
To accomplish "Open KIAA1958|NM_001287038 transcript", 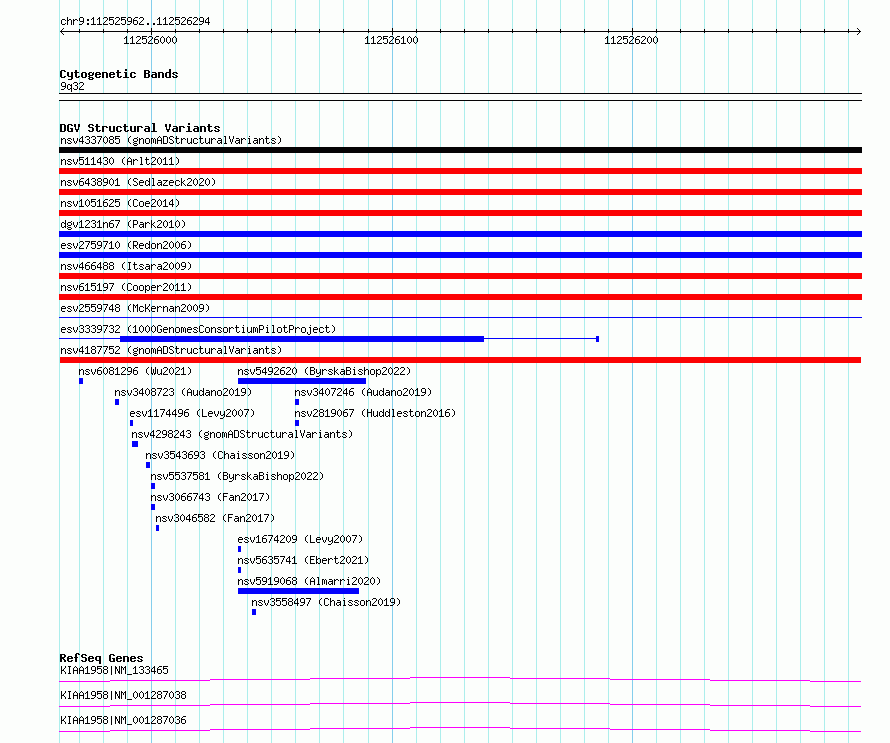I will pos(123,695).
